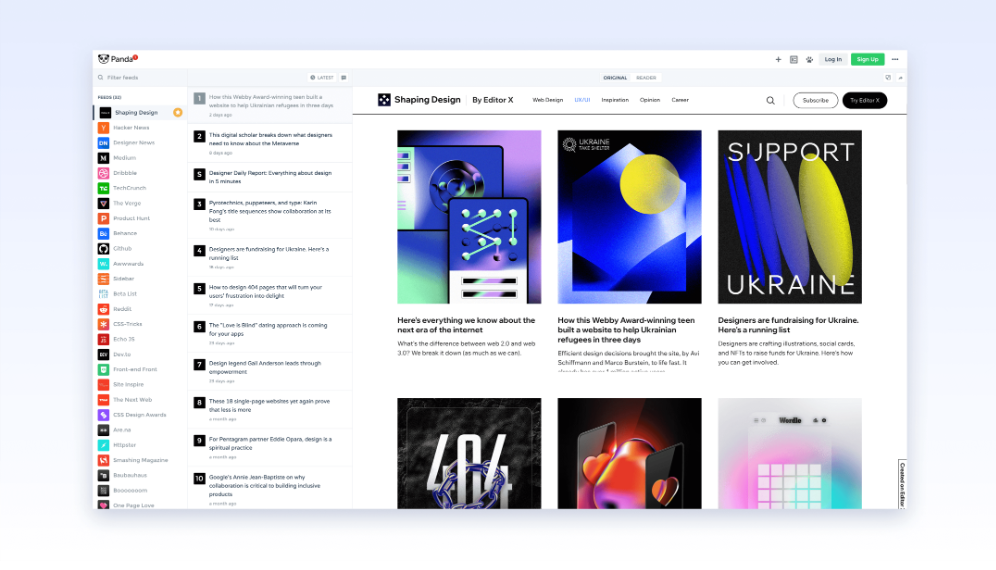
Task: Open article 5 about 404 pages
Action: click(271, 295)
